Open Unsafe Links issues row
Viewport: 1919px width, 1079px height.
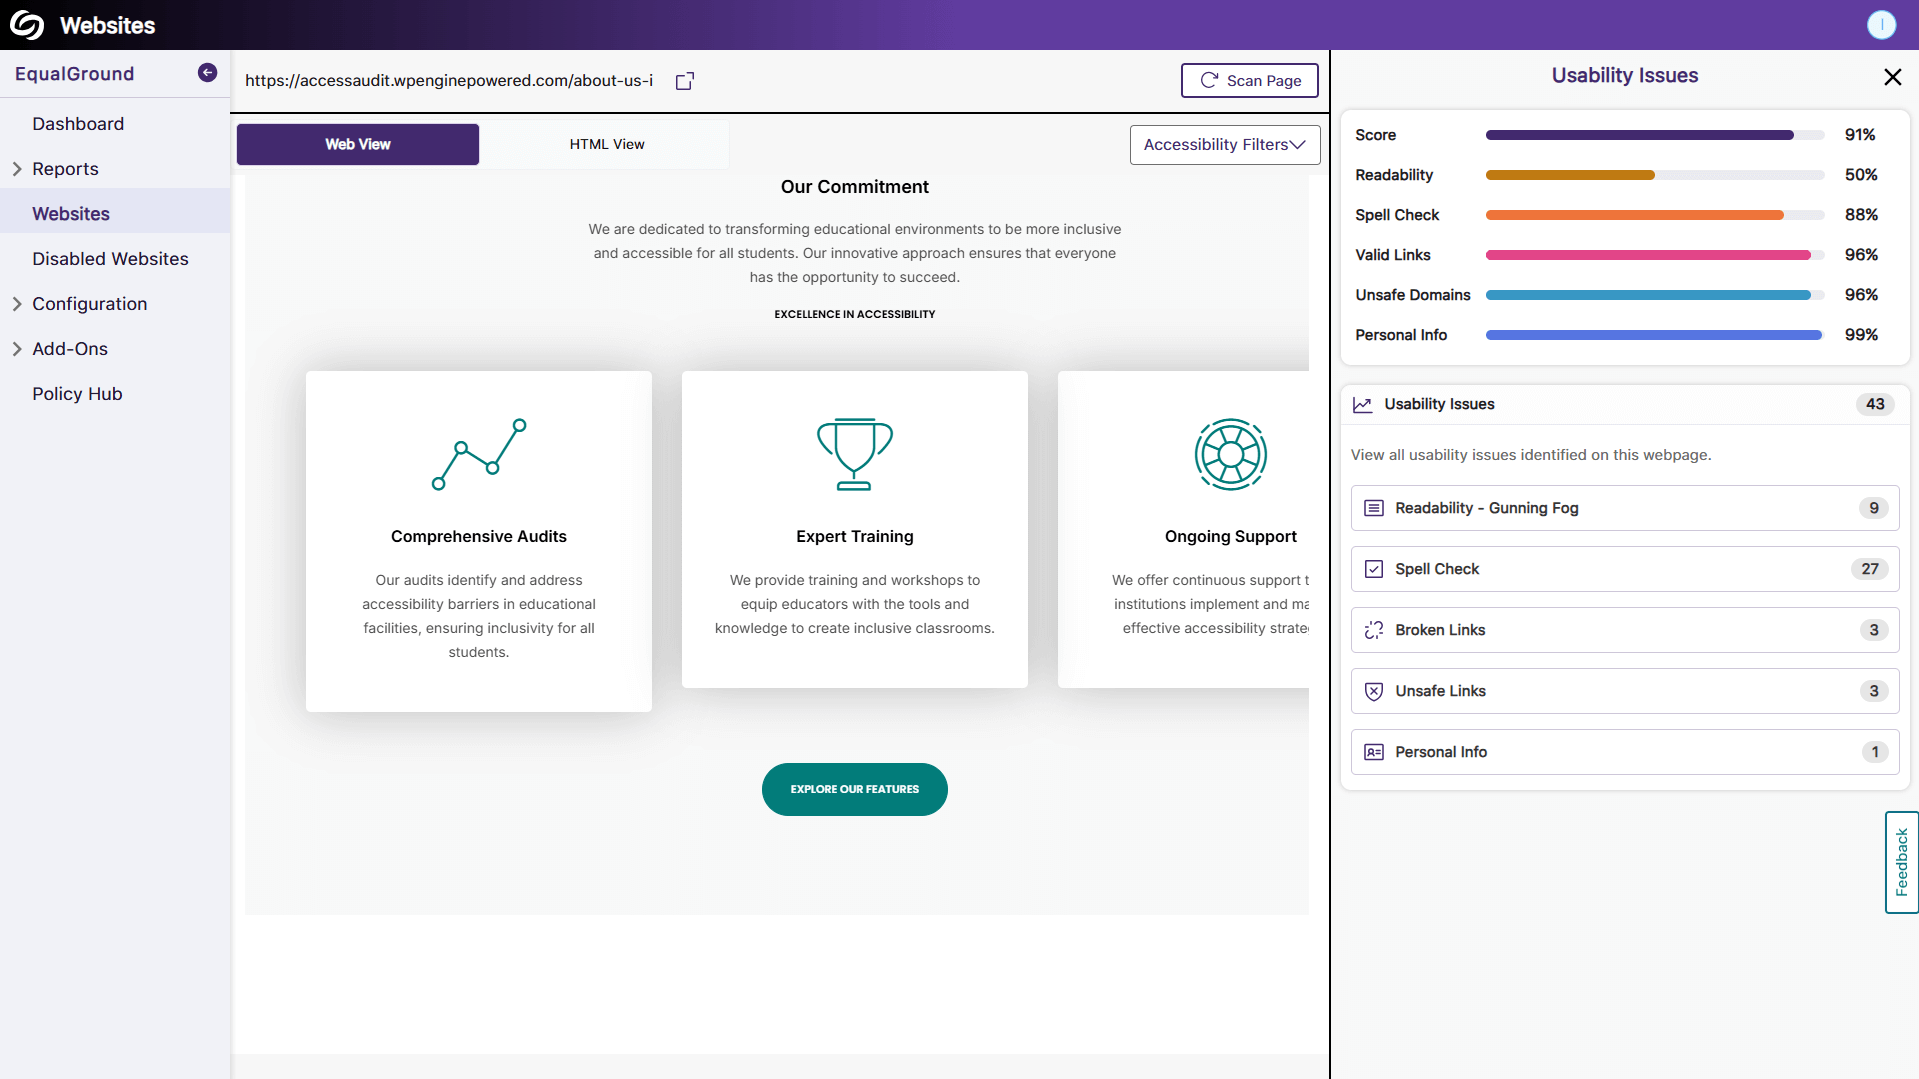pos(1625,691)
